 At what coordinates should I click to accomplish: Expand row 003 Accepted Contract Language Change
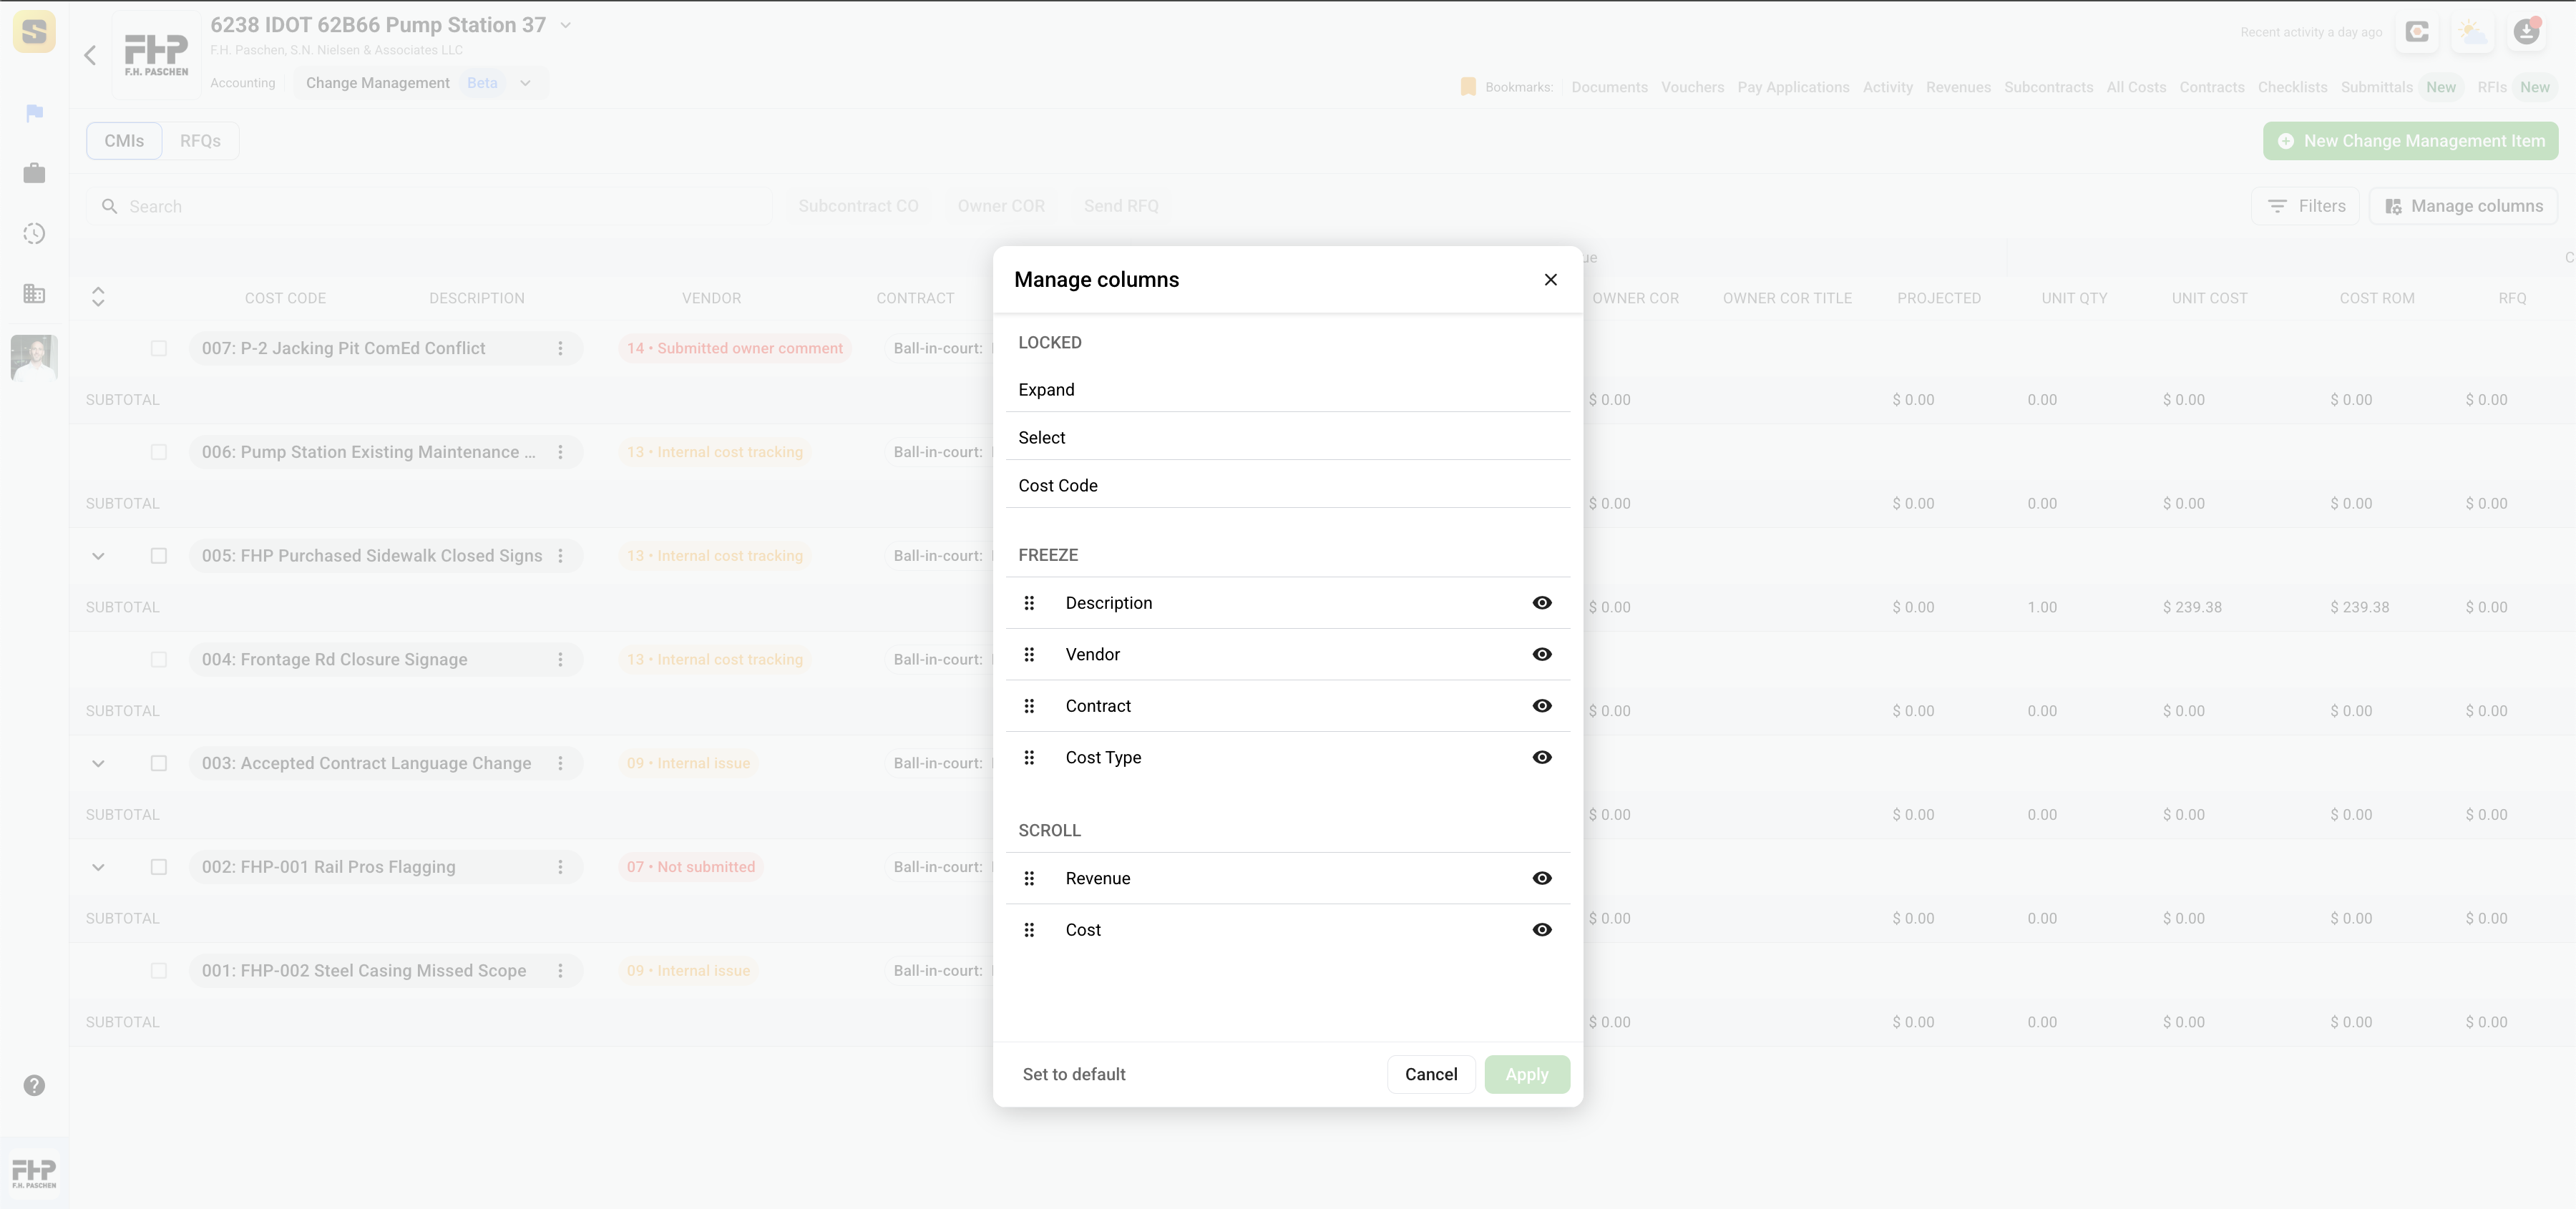(x=98, y=763)
